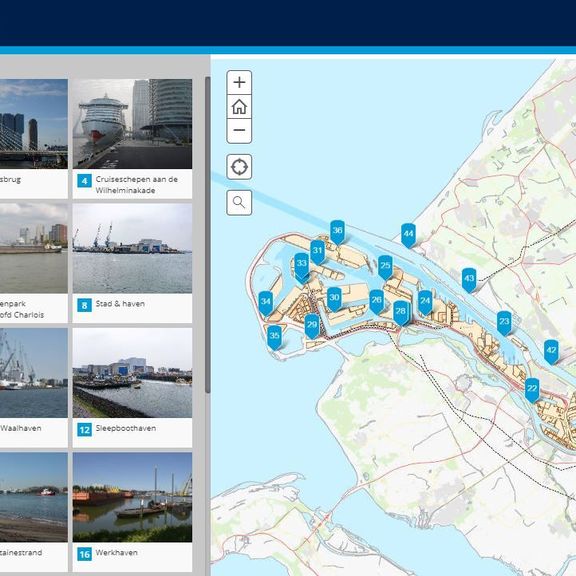This screenshot has height=576, width=576.
Task: Select map marker 30
Action: coord(334,299)
